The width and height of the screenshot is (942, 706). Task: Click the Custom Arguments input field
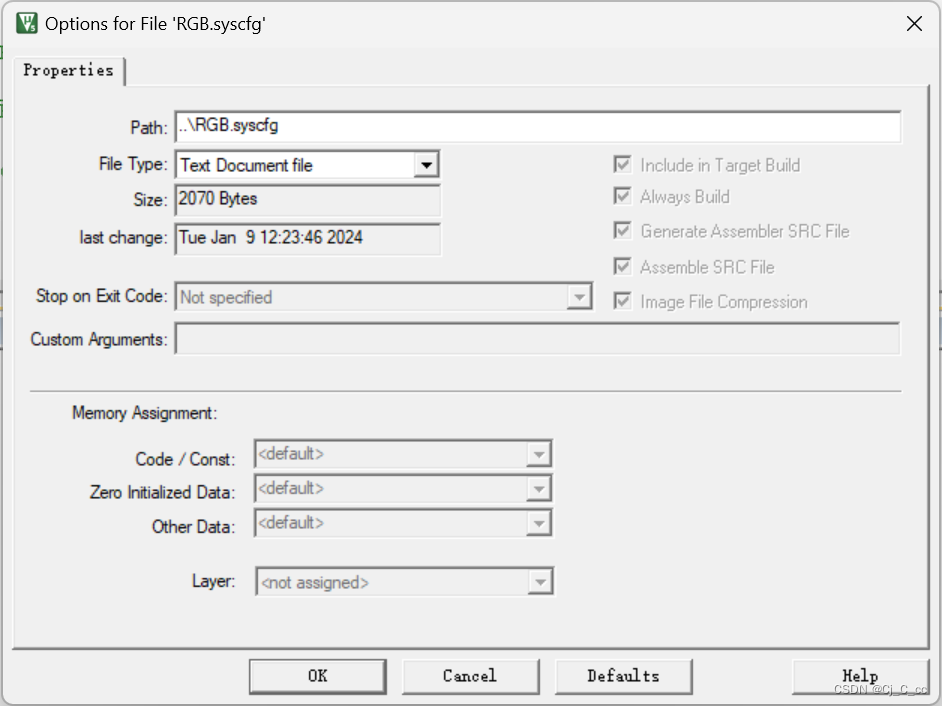point(500,339)
